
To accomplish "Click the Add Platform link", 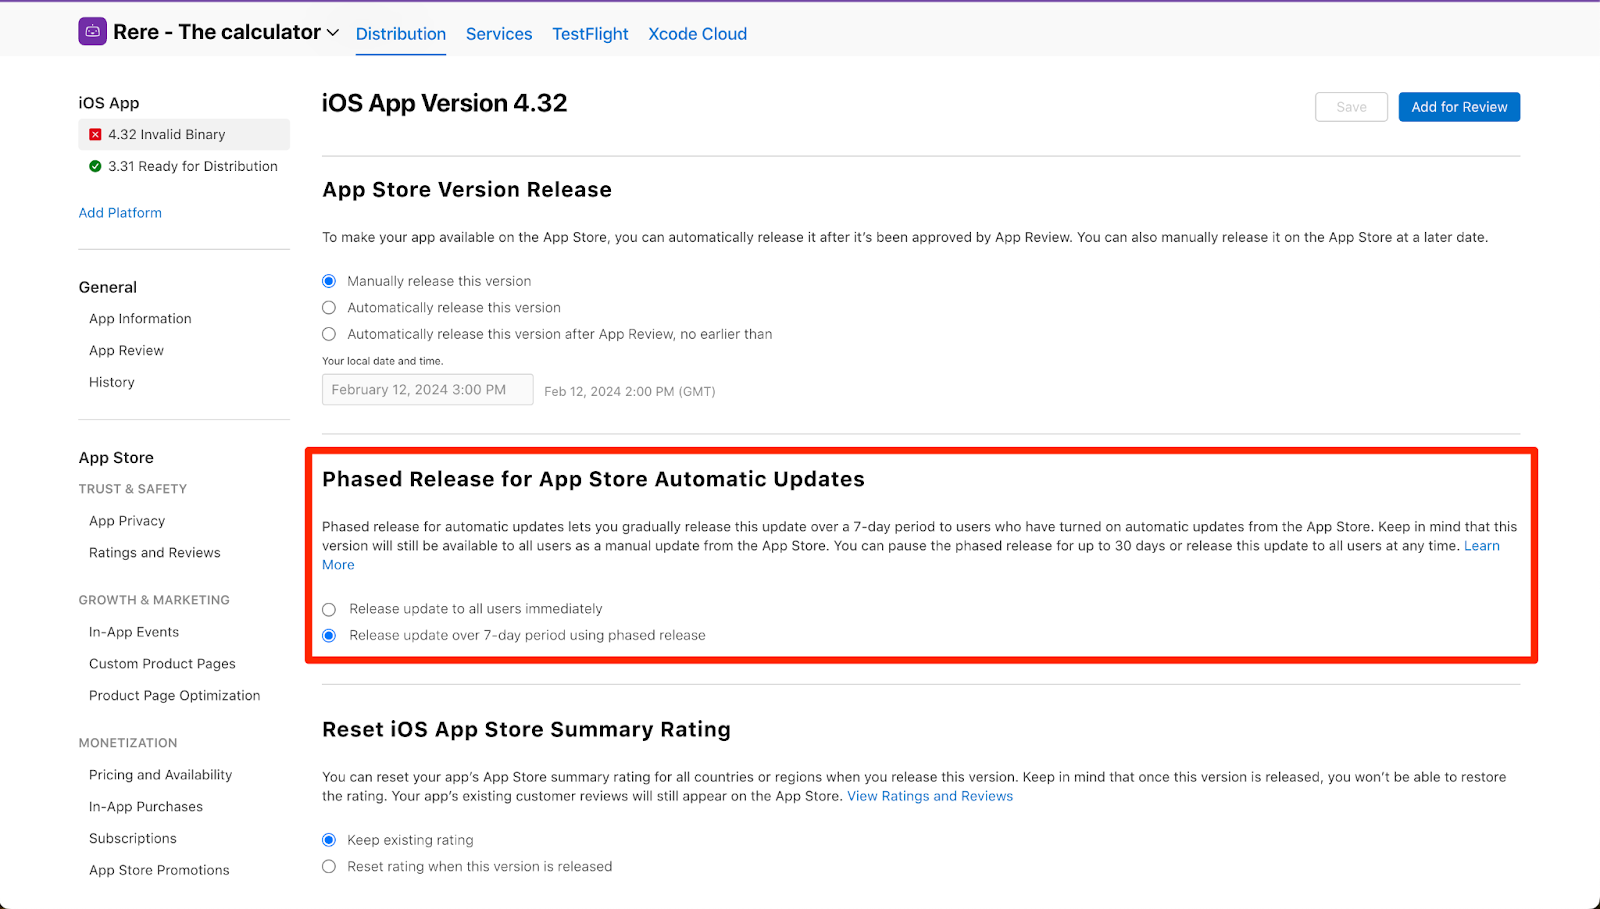I will 120,212.
